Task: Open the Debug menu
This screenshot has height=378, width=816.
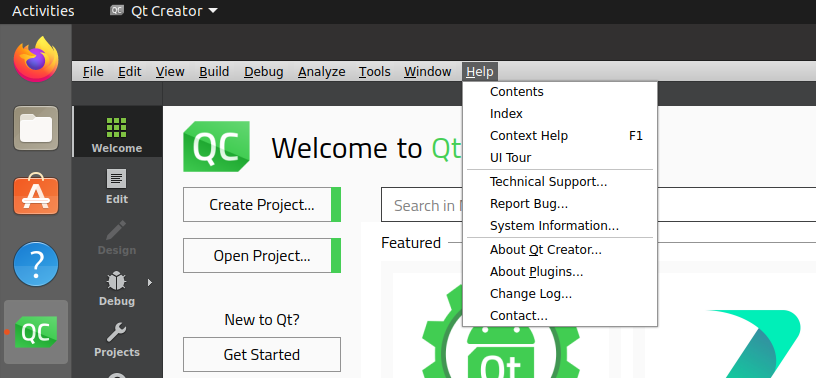Action: coord(264,72)
